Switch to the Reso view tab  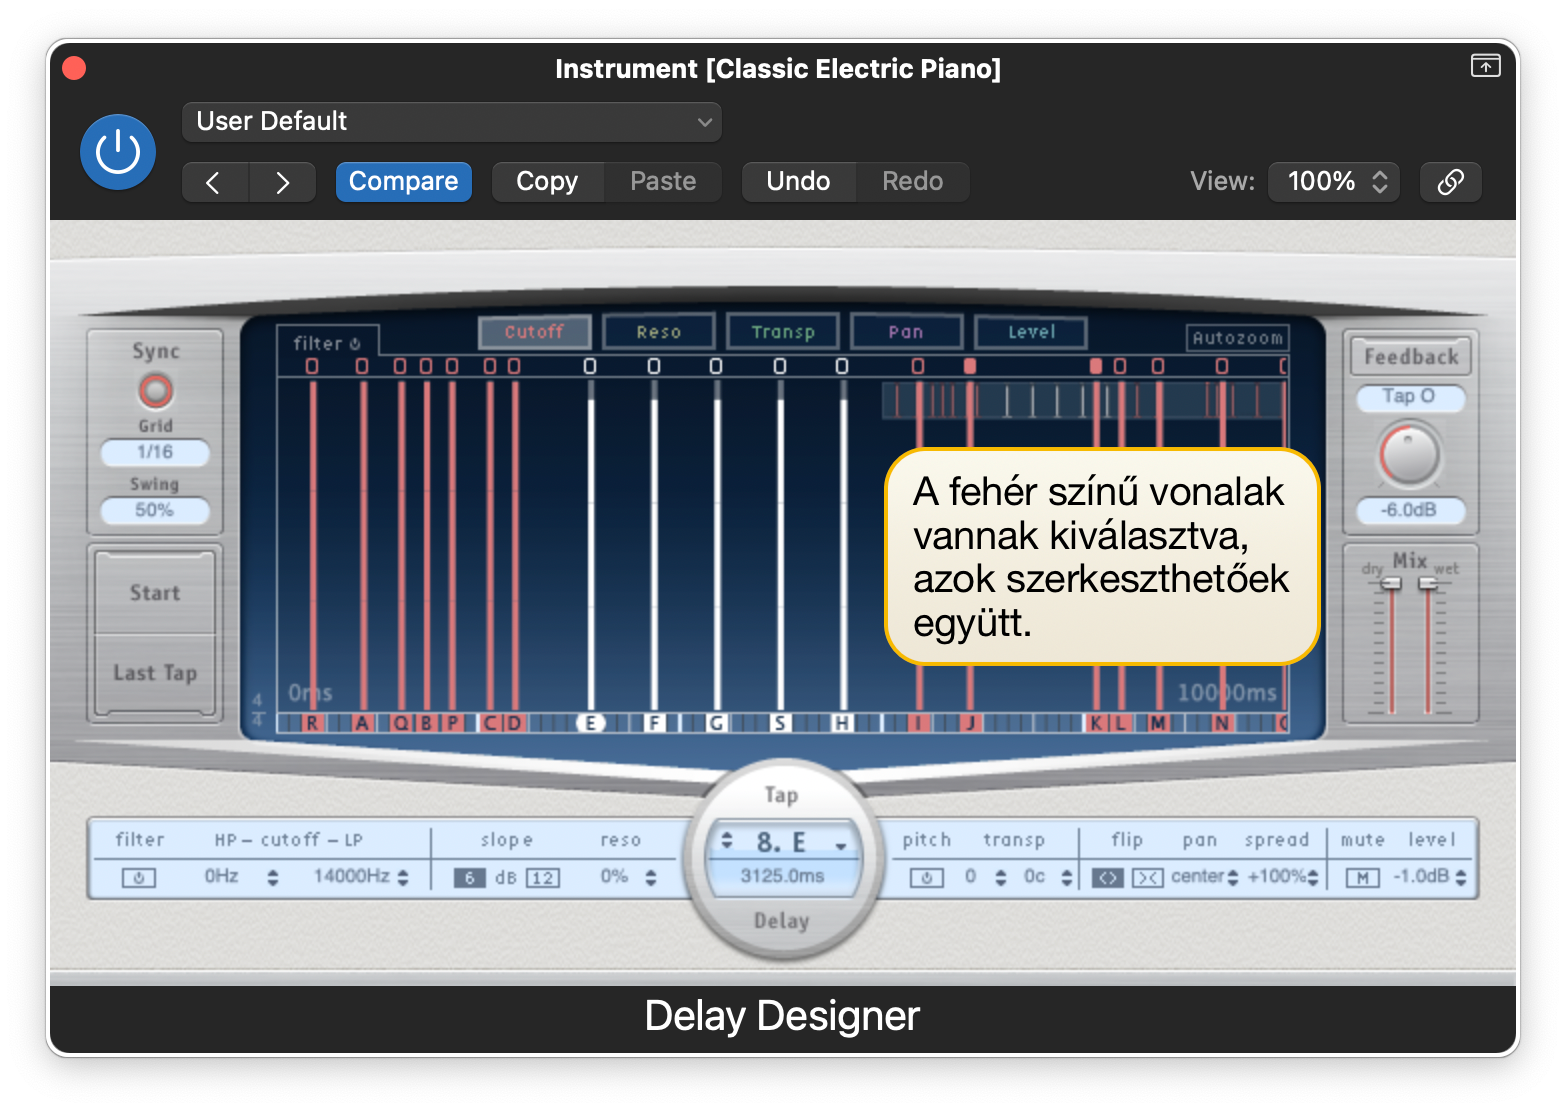tap(658, 332)
